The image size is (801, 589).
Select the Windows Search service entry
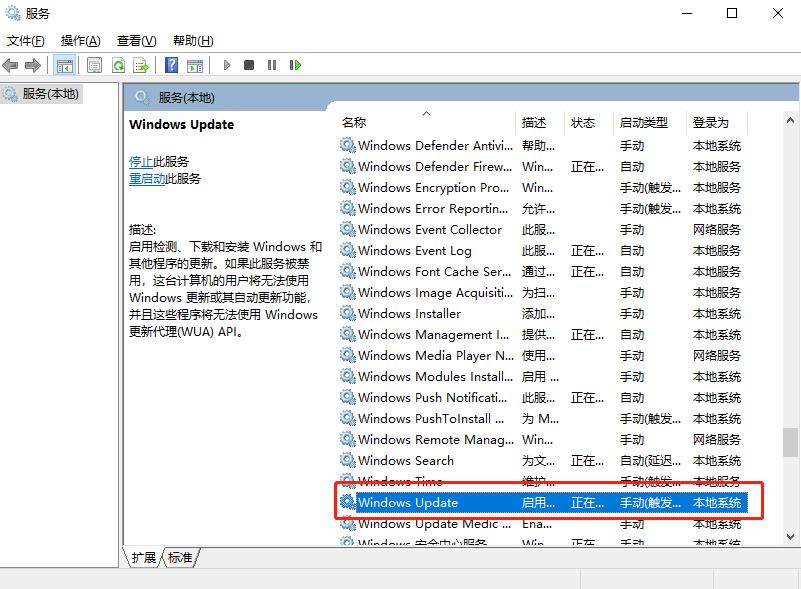click(408, 460)
